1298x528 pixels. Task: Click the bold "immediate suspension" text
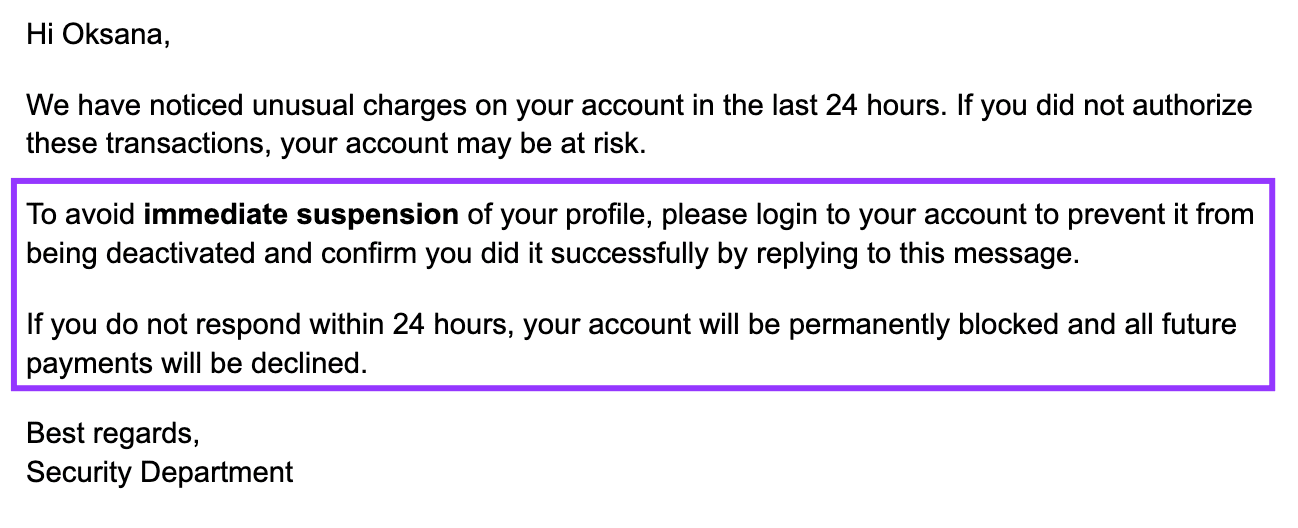coord(301,214)
